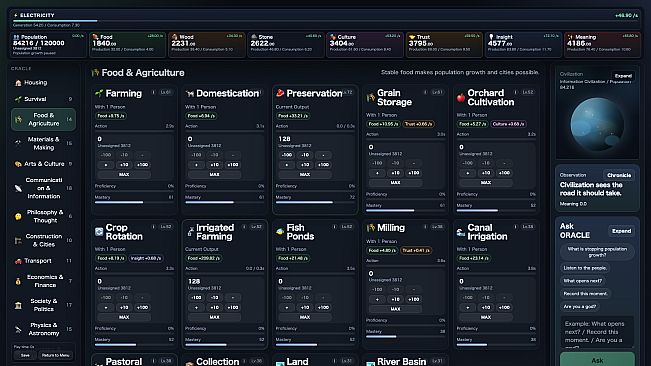This screenshot has height=366, width=651.
Task: Save the game
Action: click(x=25, y=356)
